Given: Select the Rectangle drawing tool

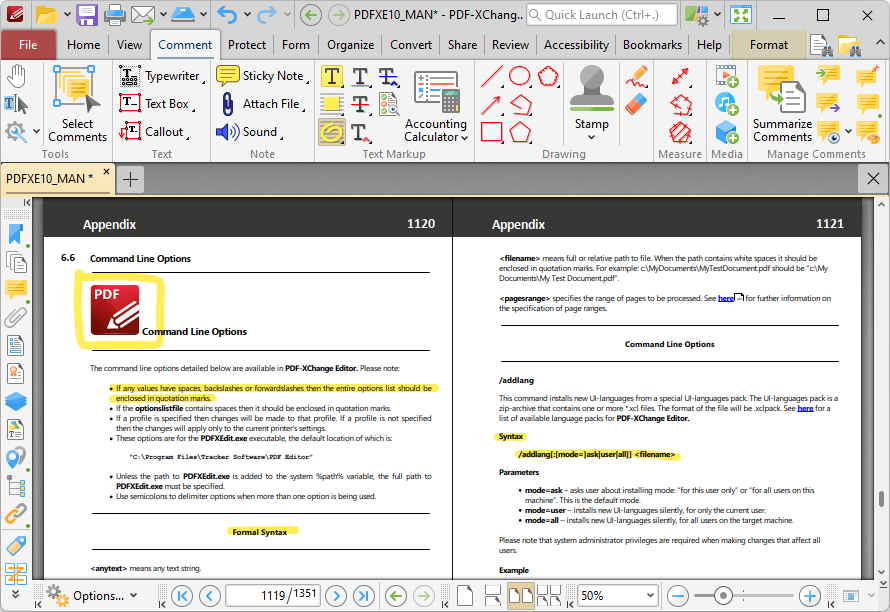Looking at the screenshot, I should coord(491,132).
